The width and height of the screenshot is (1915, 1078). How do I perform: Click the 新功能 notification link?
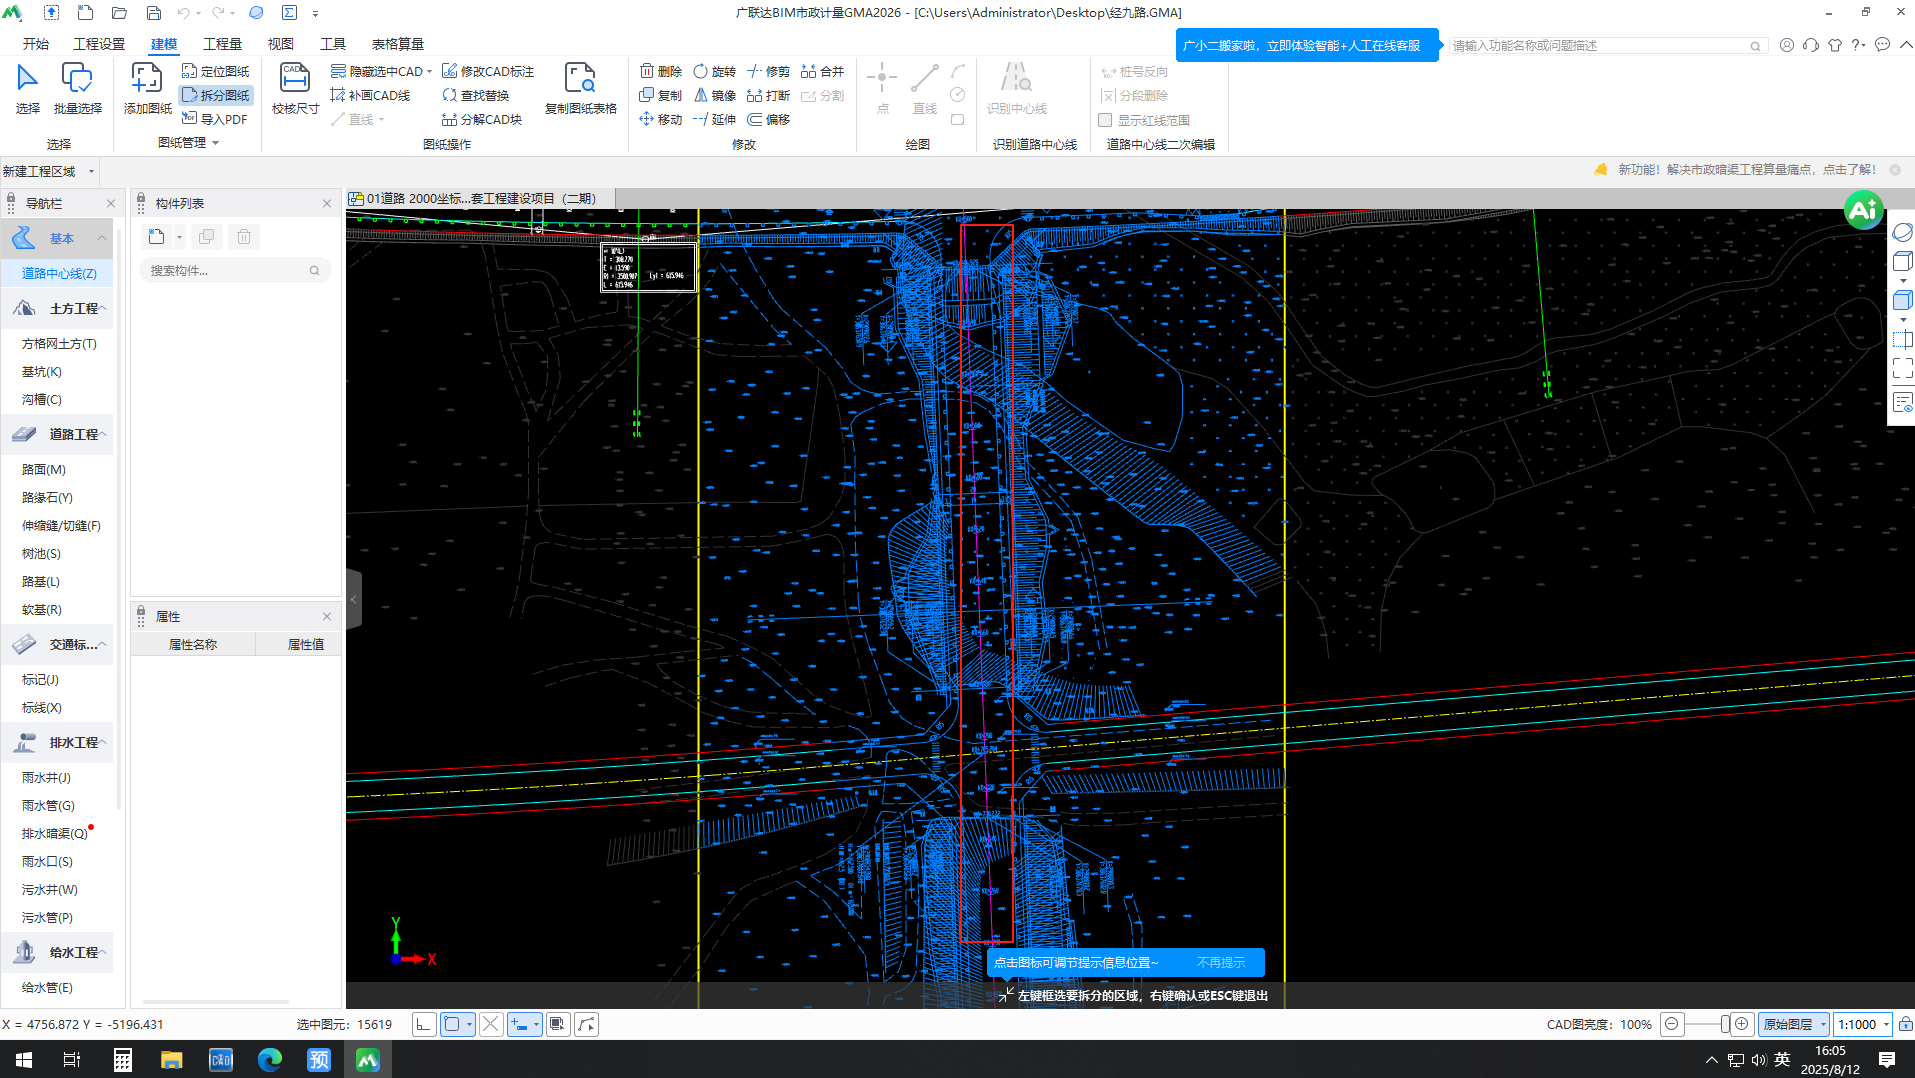click(1746, 170)
